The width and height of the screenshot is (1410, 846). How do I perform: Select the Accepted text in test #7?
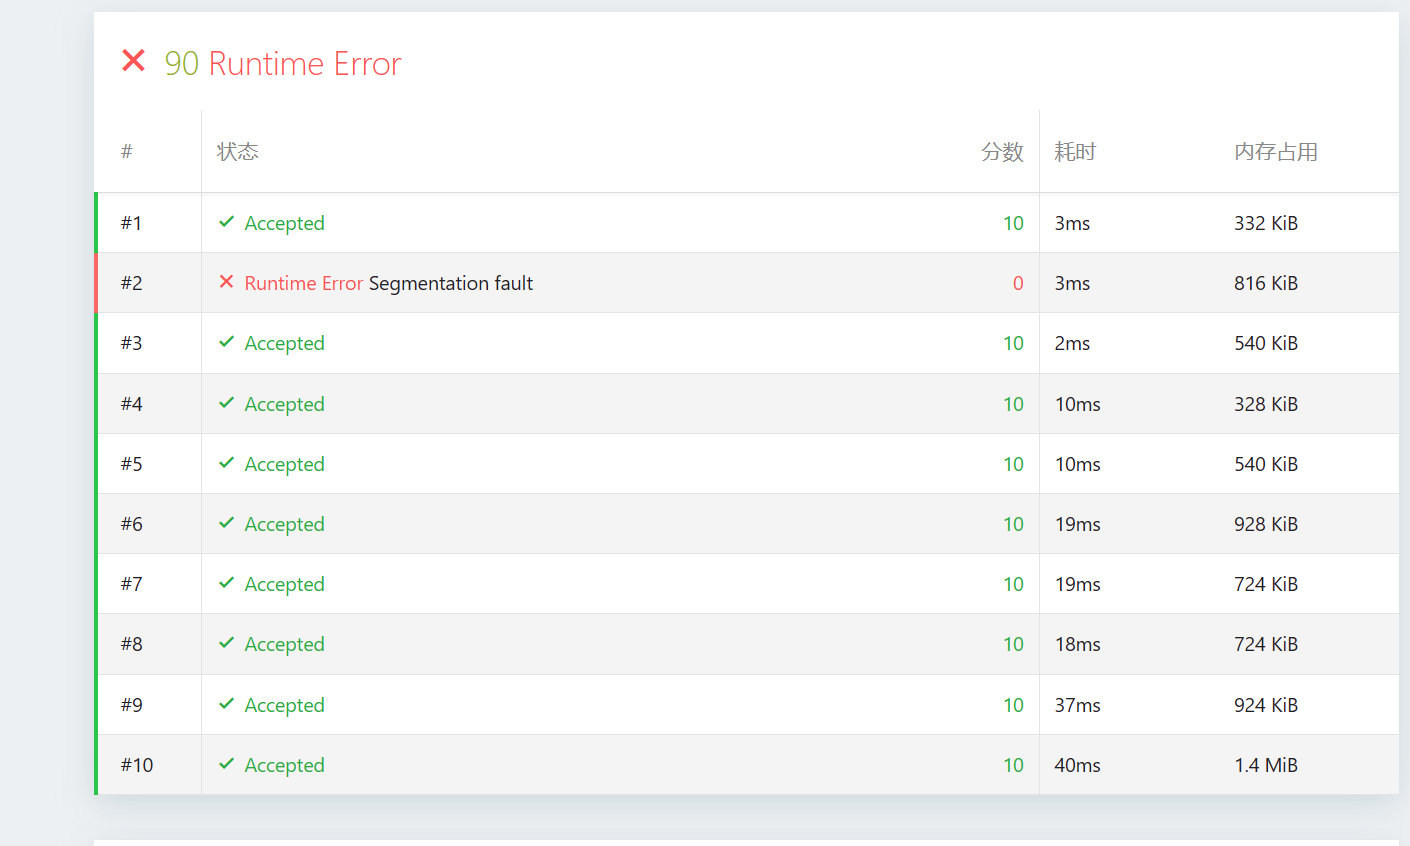click(284, 584)
